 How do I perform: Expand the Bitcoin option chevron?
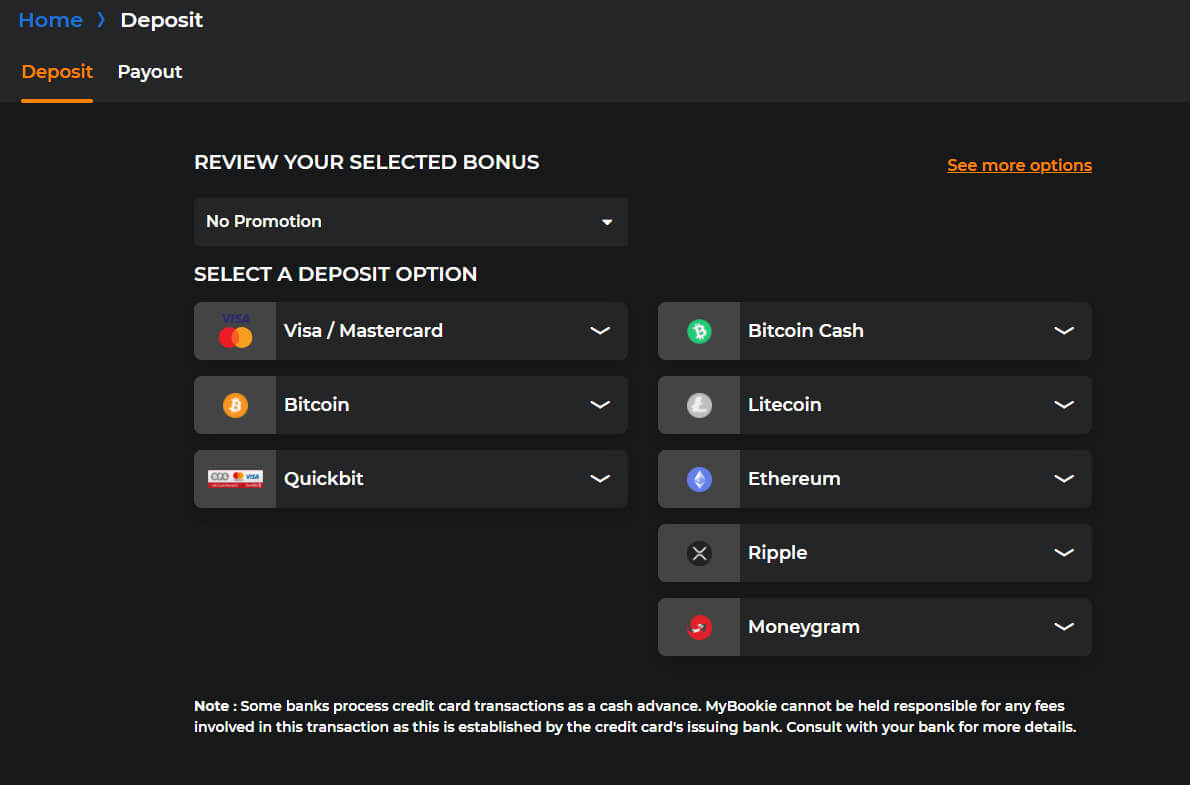point(600,405)
